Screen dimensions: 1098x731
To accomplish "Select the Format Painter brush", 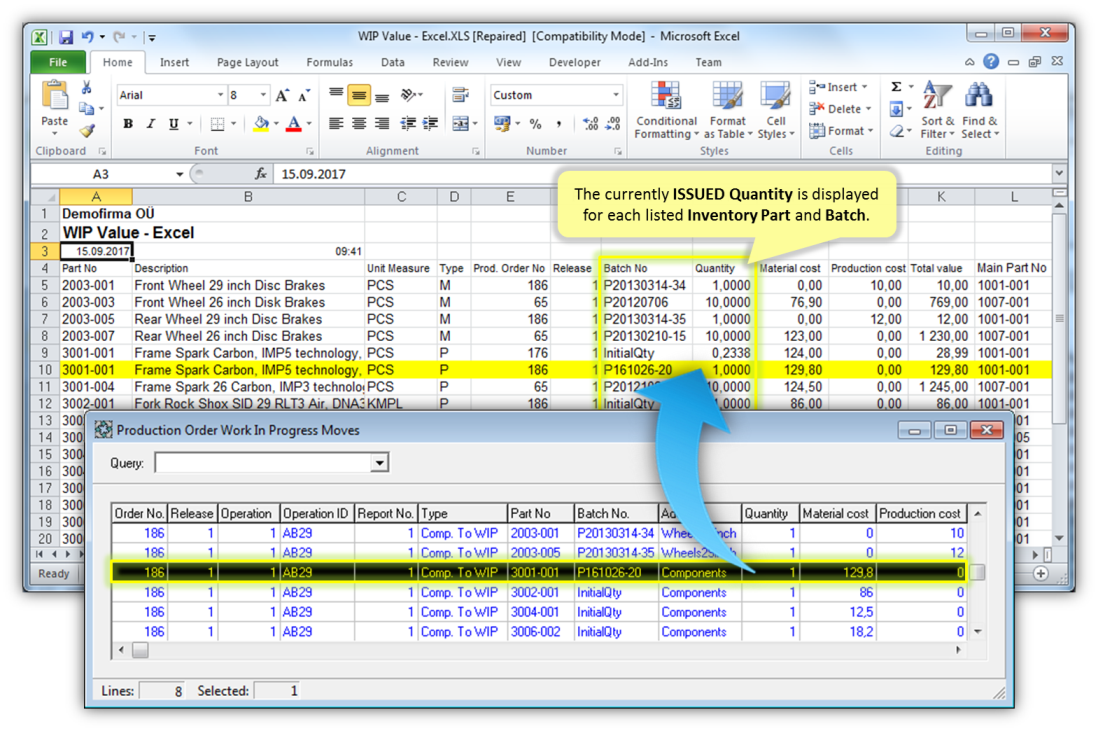I will 87,130.
